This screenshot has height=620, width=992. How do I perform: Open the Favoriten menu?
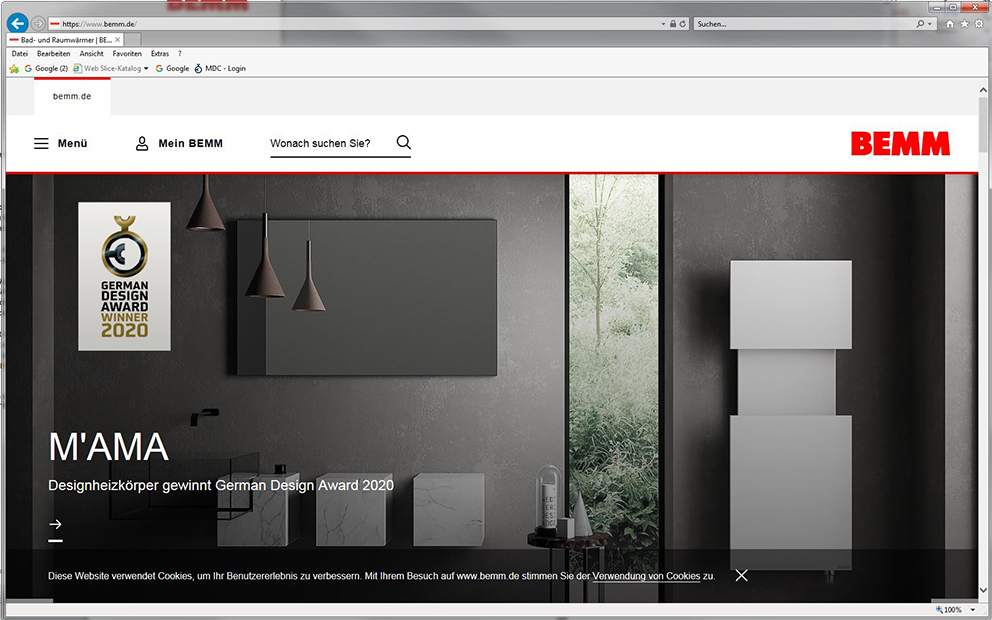pos(127,54)
